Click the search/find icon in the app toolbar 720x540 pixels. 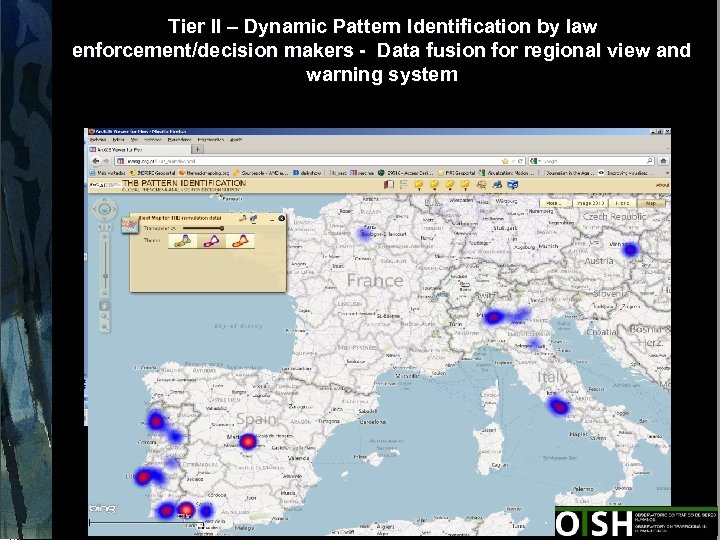point(482,185)
